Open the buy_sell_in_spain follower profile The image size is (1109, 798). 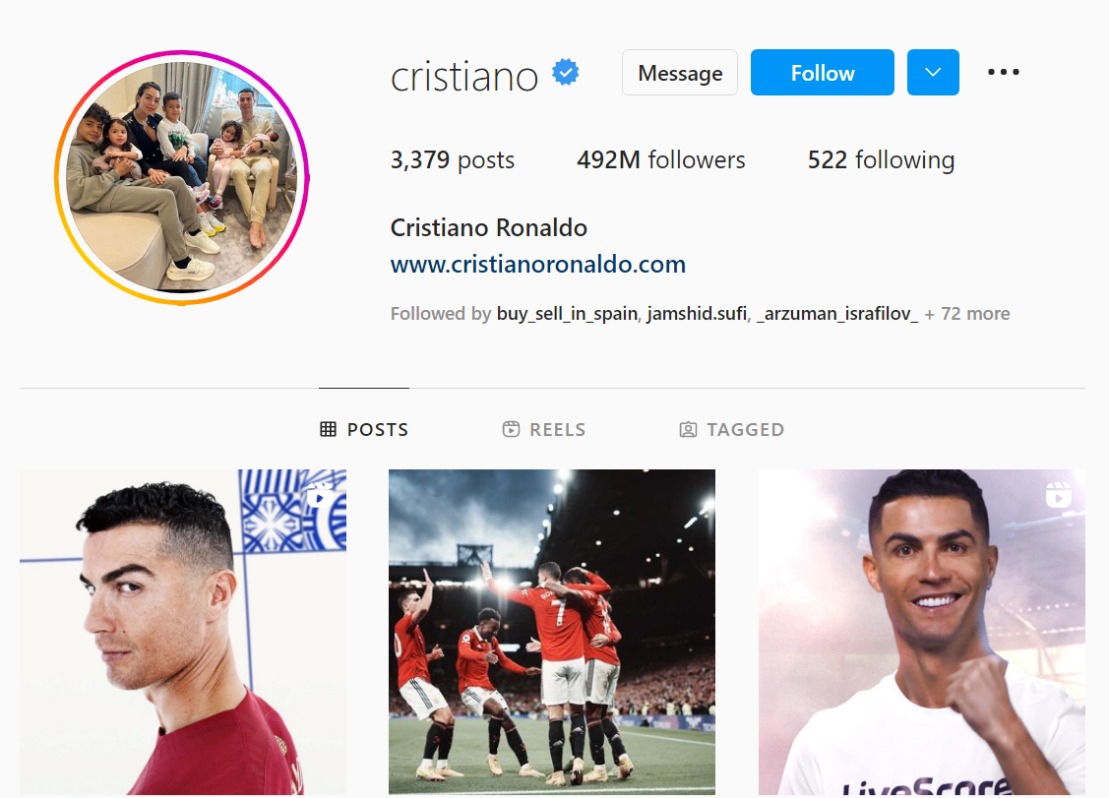tap(567, 313)
